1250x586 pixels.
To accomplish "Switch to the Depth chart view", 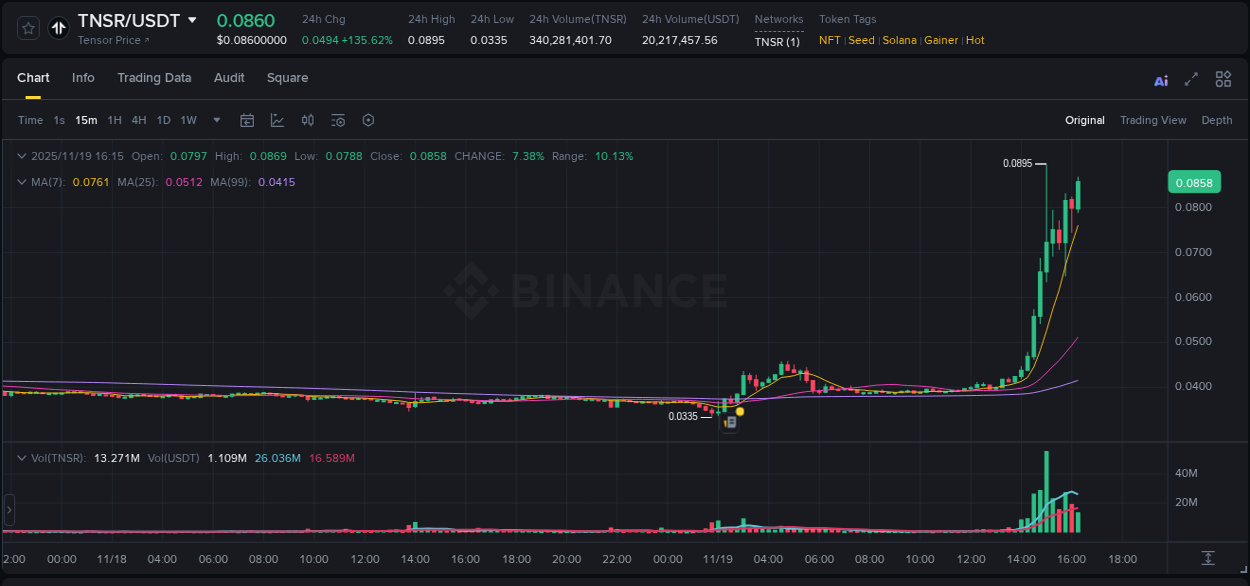I will pyautogui.click(x=1217, y=120).
